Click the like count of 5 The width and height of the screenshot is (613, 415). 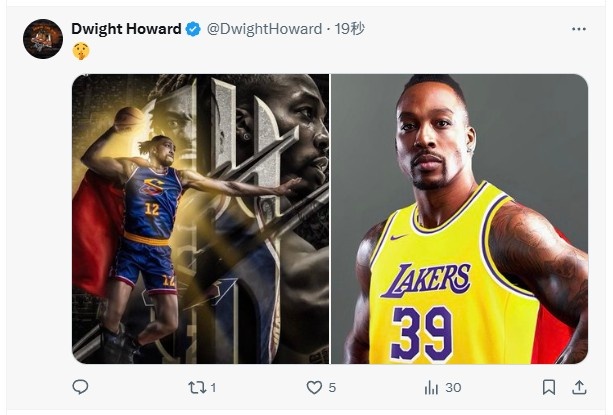pos(331,388)
